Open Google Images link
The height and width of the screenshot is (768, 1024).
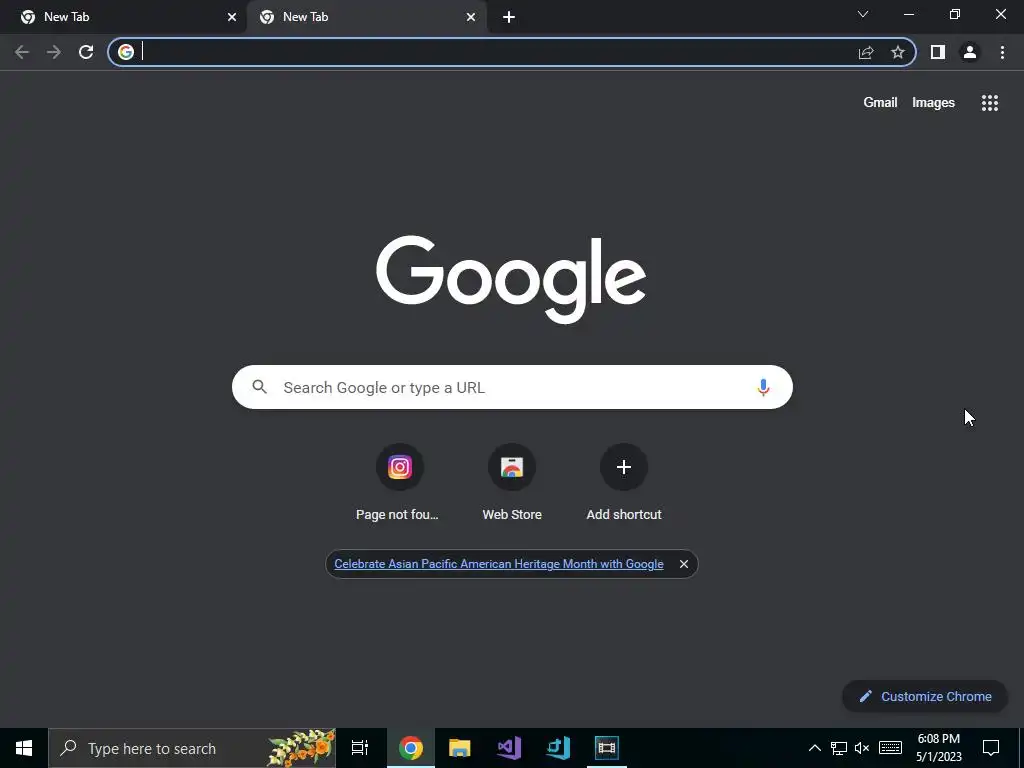933,103
